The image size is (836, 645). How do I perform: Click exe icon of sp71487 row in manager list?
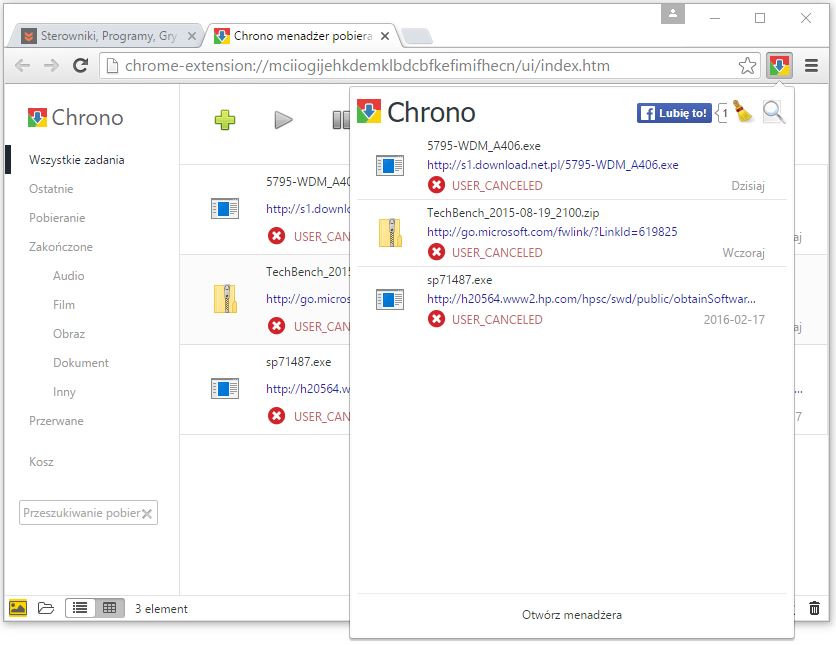[x=224, y=389]
